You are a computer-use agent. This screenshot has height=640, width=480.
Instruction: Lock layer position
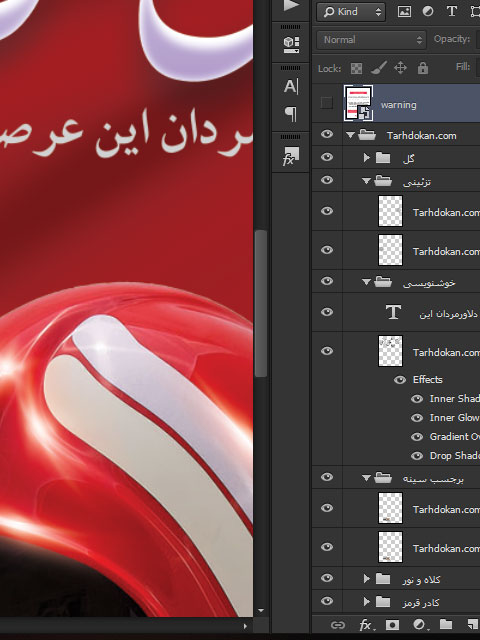point(400,68)
